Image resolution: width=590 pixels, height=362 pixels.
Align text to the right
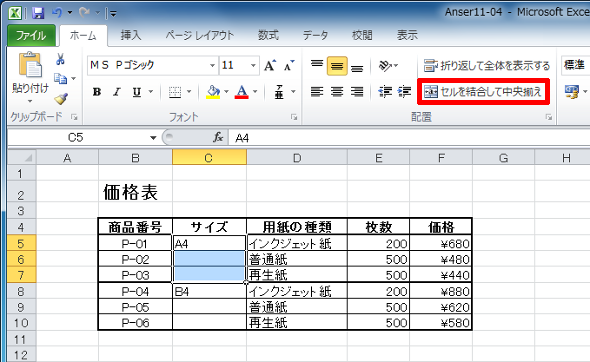click(357, 92)
